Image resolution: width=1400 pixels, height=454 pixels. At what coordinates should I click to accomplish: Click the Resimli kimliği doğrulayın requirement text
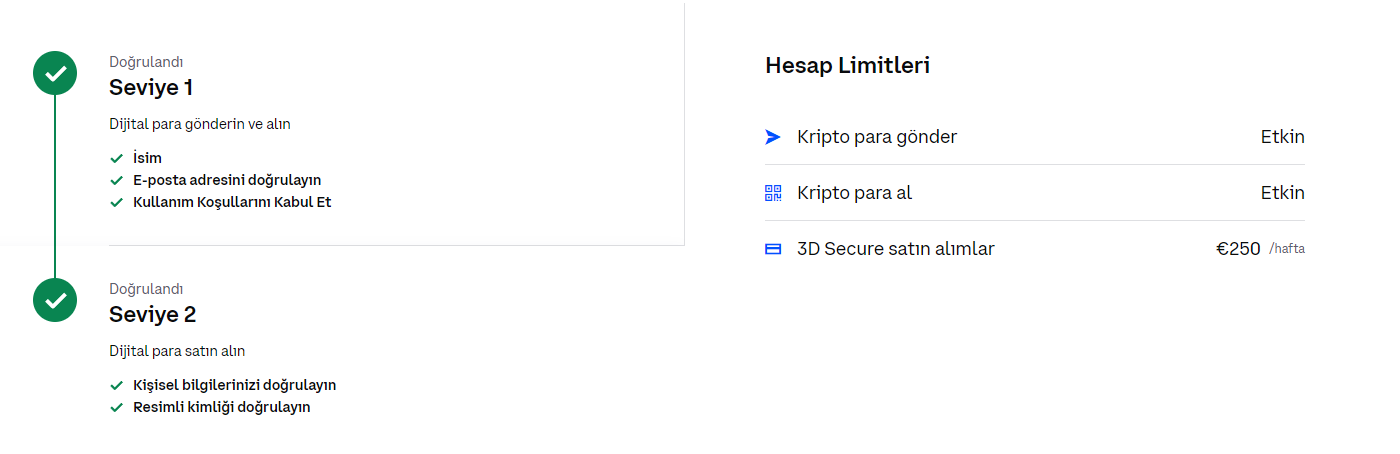coord(222,407)
